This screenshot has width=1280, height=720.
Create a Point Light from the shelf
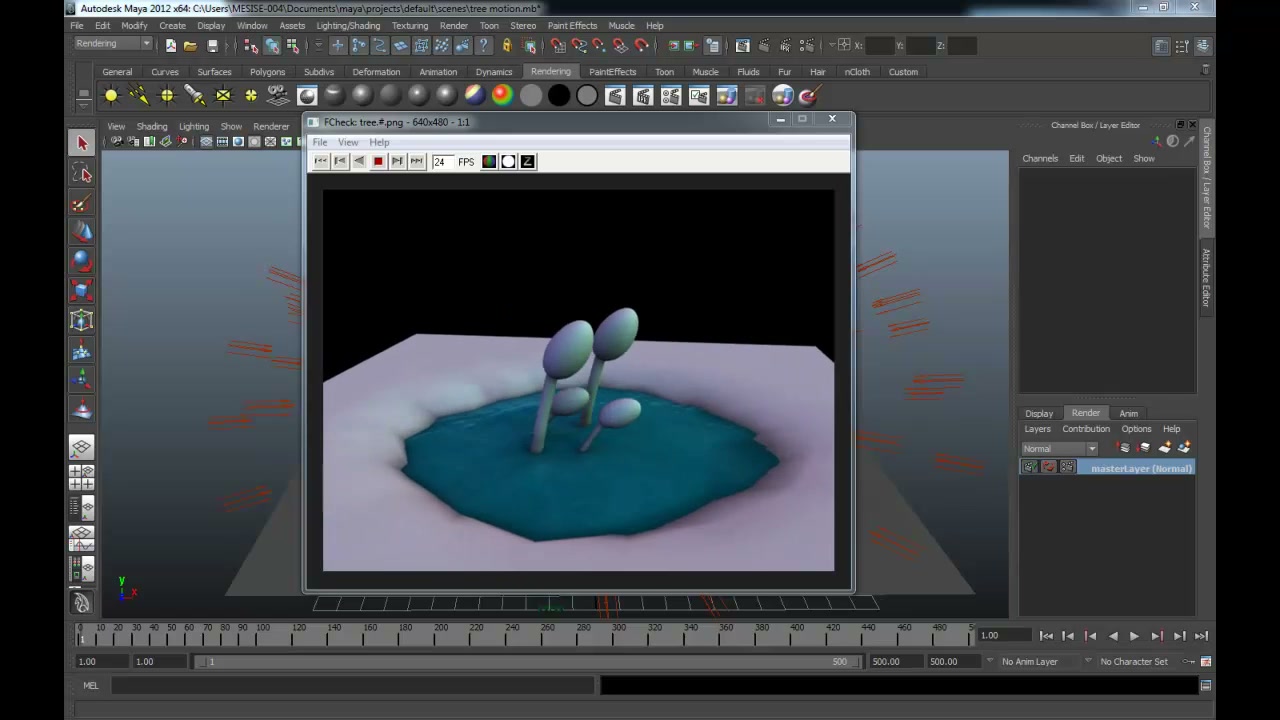click(167, 96)
